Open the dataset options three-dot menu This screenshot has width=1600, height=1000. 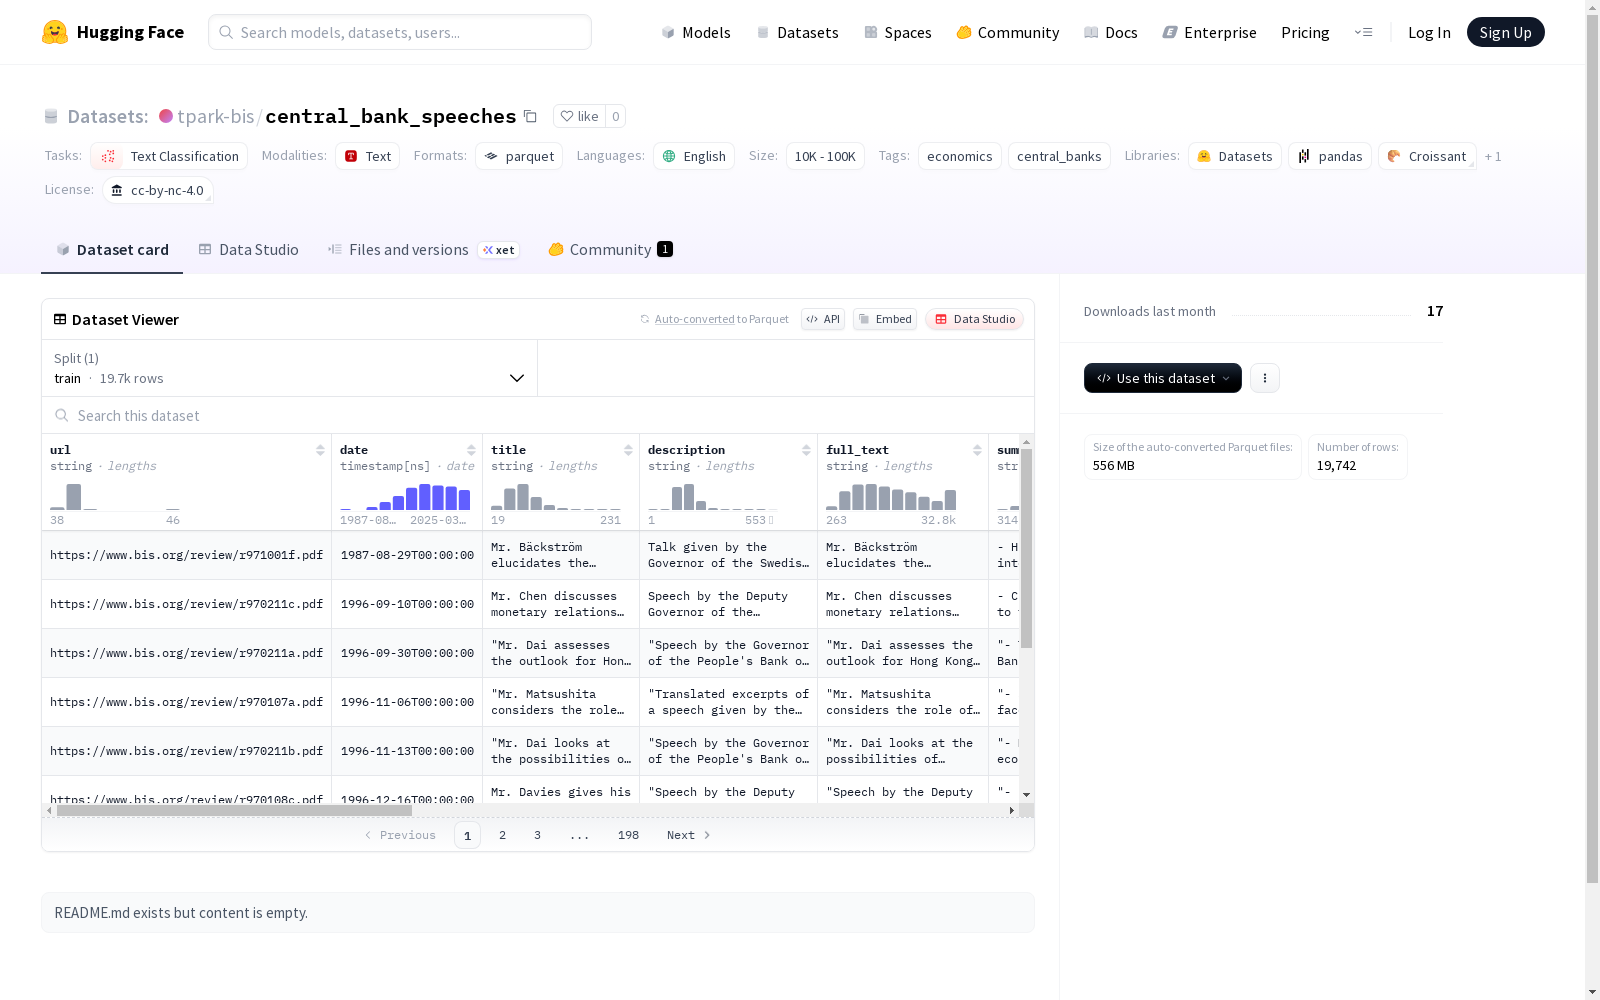(x=1265, y=378)
